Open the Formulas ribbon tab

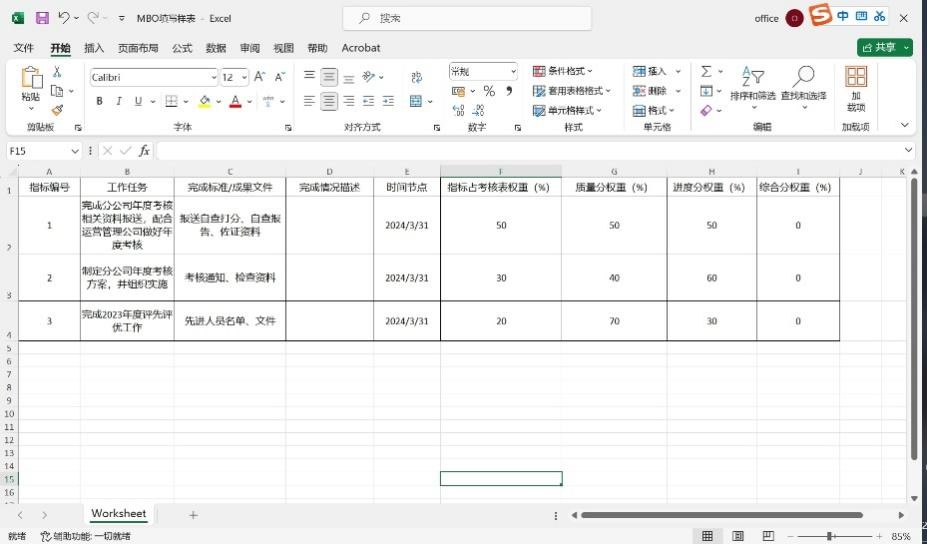[x=182, y=48]
